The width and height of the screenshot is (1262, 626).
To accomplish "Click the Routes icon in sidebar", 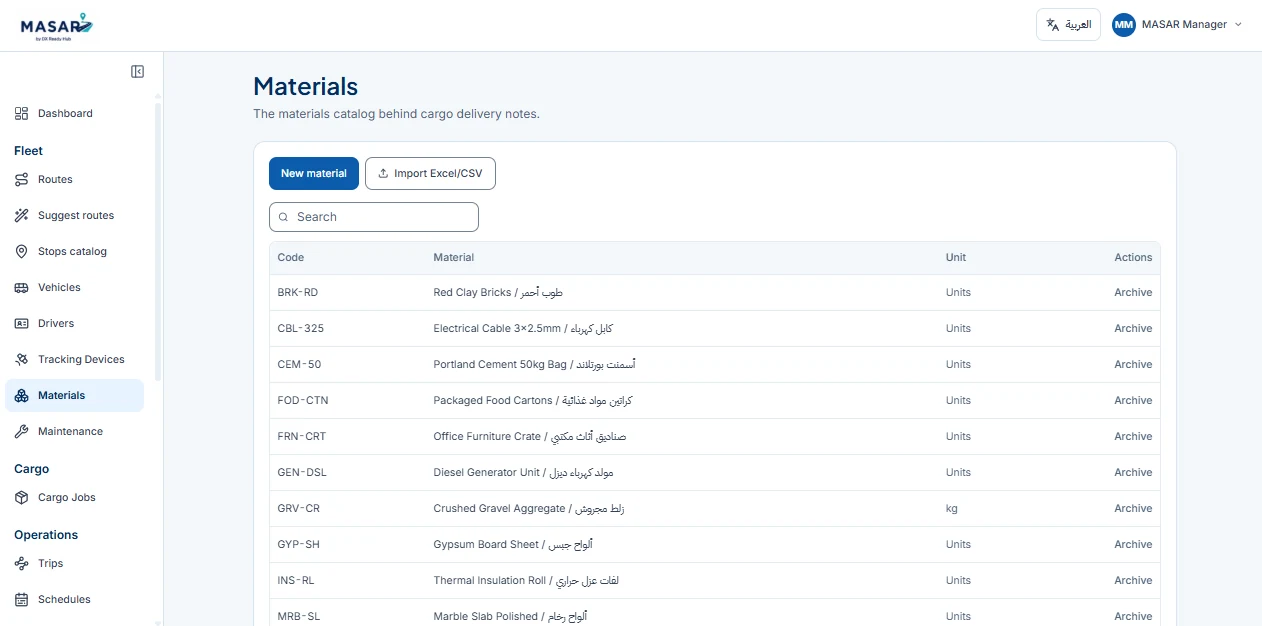I will click(x=22, y=180).
